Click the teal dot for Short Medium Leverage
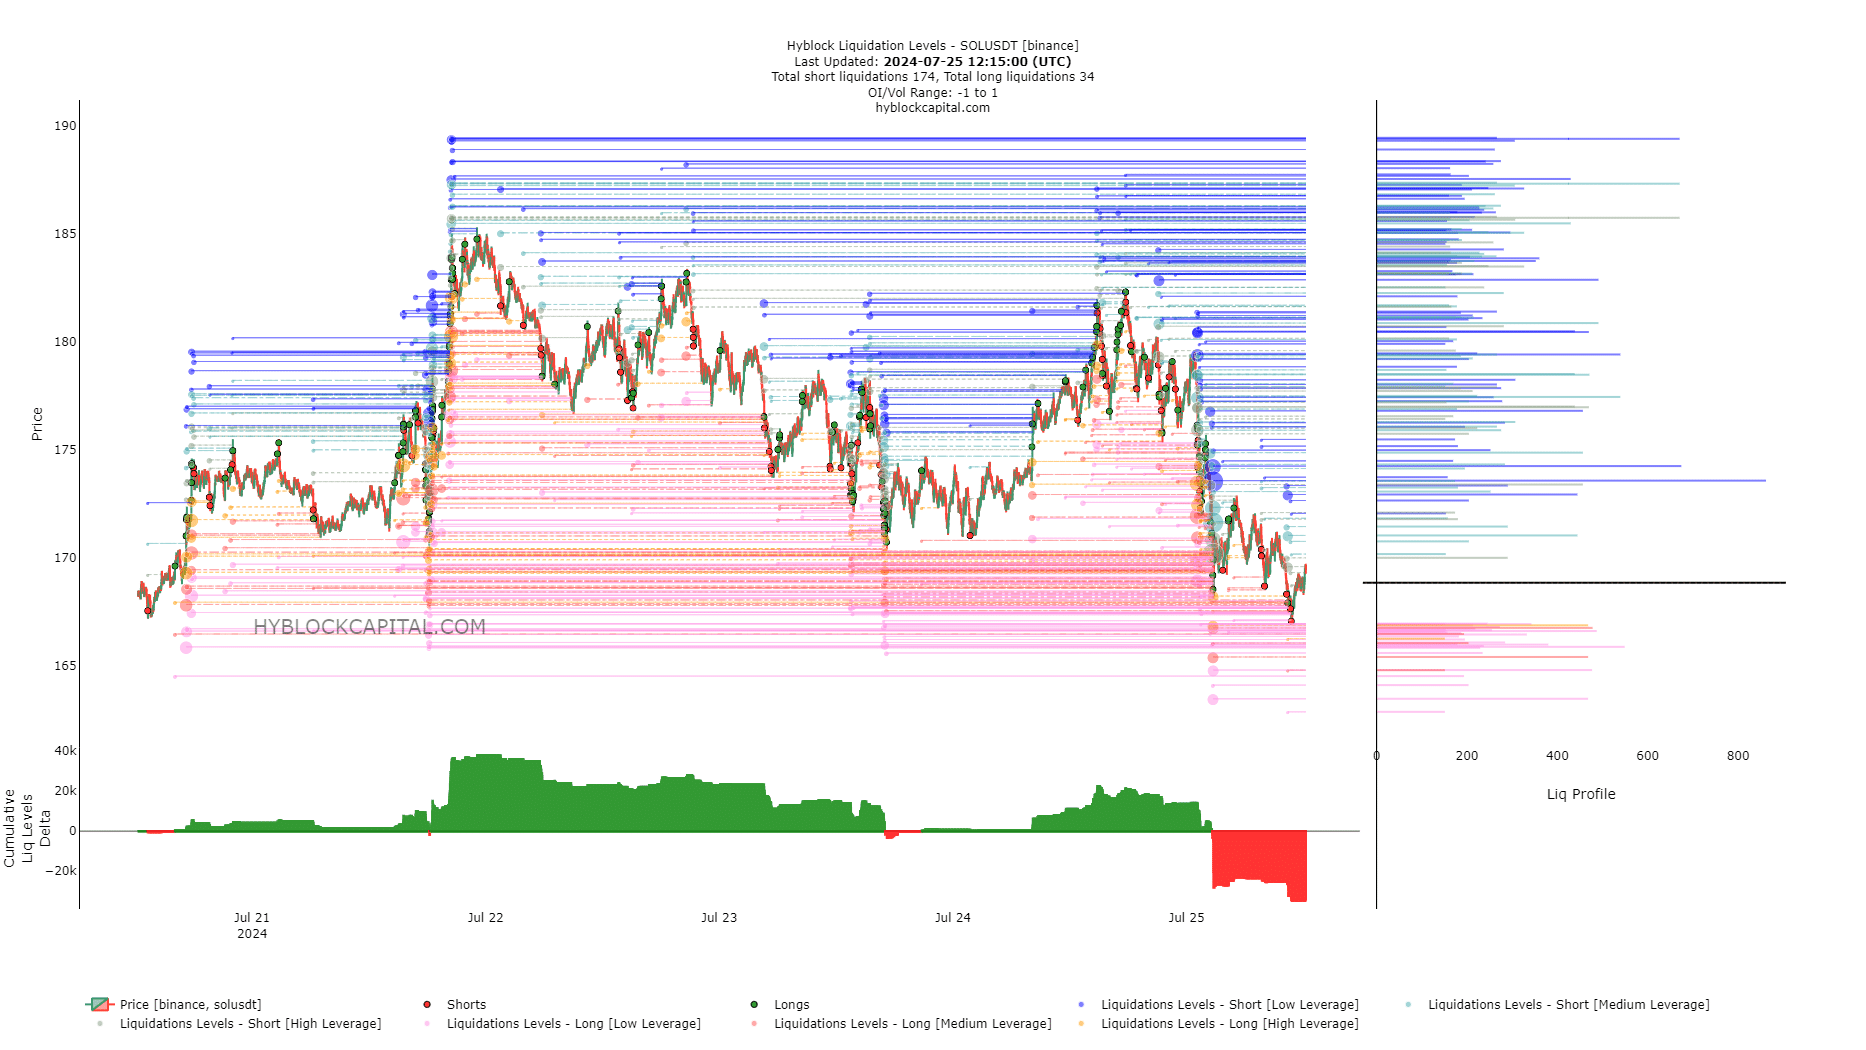The height and width of the screenshot is (1050, 1866). (1408, 1004)
